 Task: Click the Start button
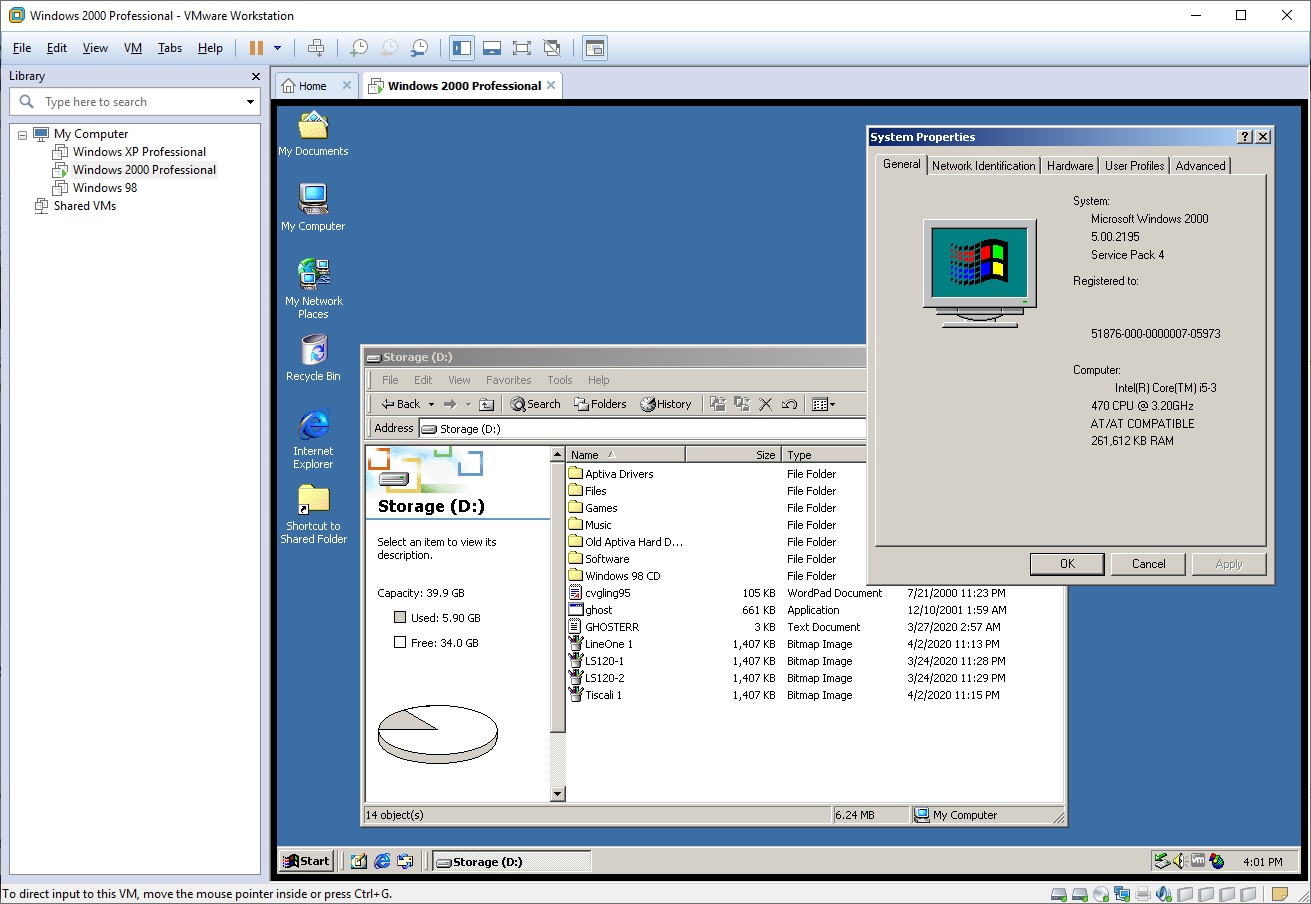click(x=306, y=861)
